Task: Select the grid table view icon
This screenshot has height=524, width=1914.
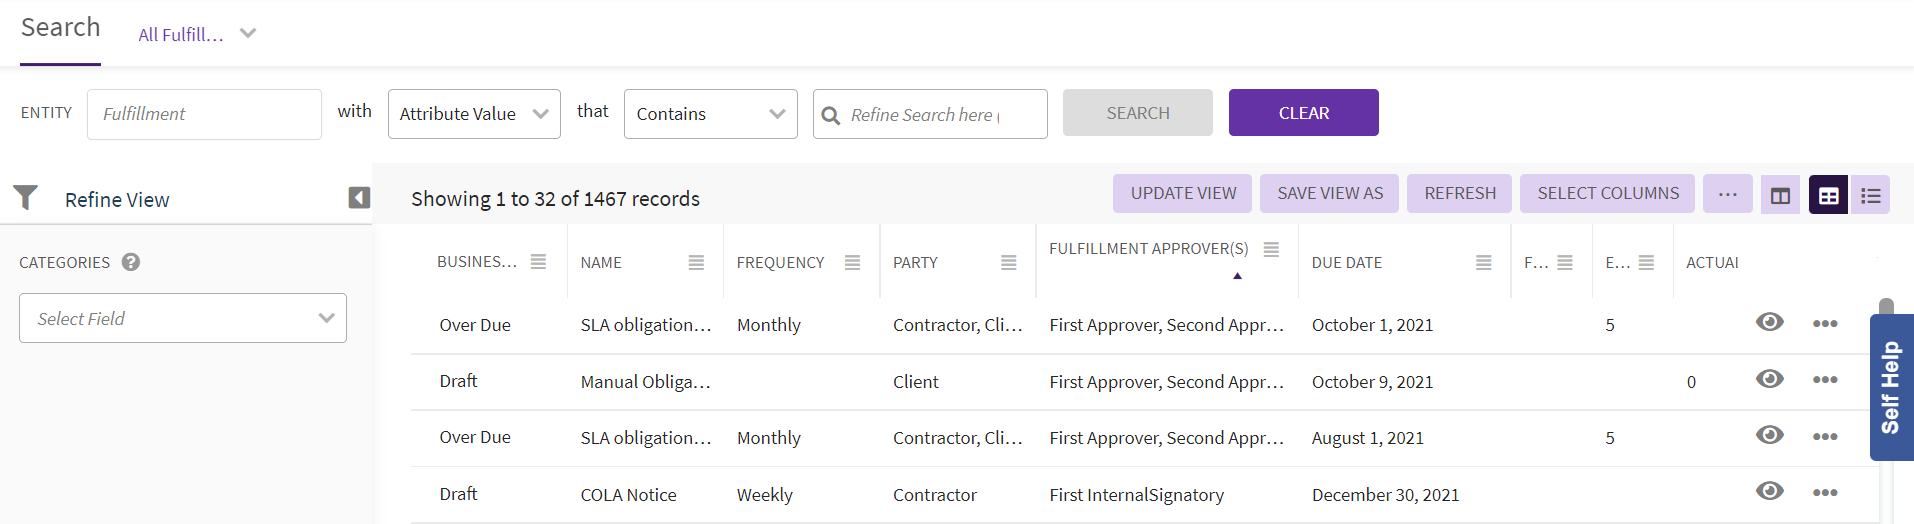Action: 1828,195
